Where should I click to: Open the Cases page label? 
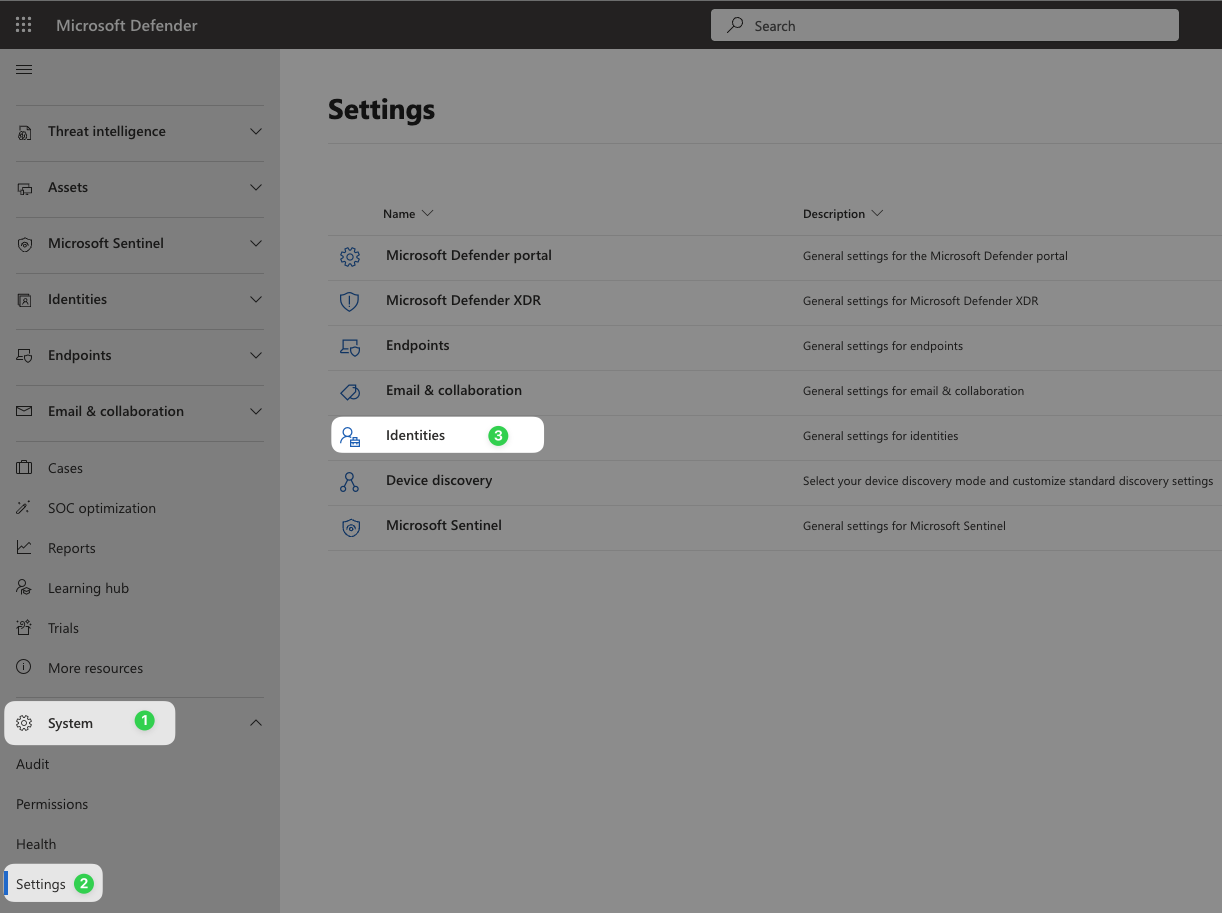(x=65, y=468)
